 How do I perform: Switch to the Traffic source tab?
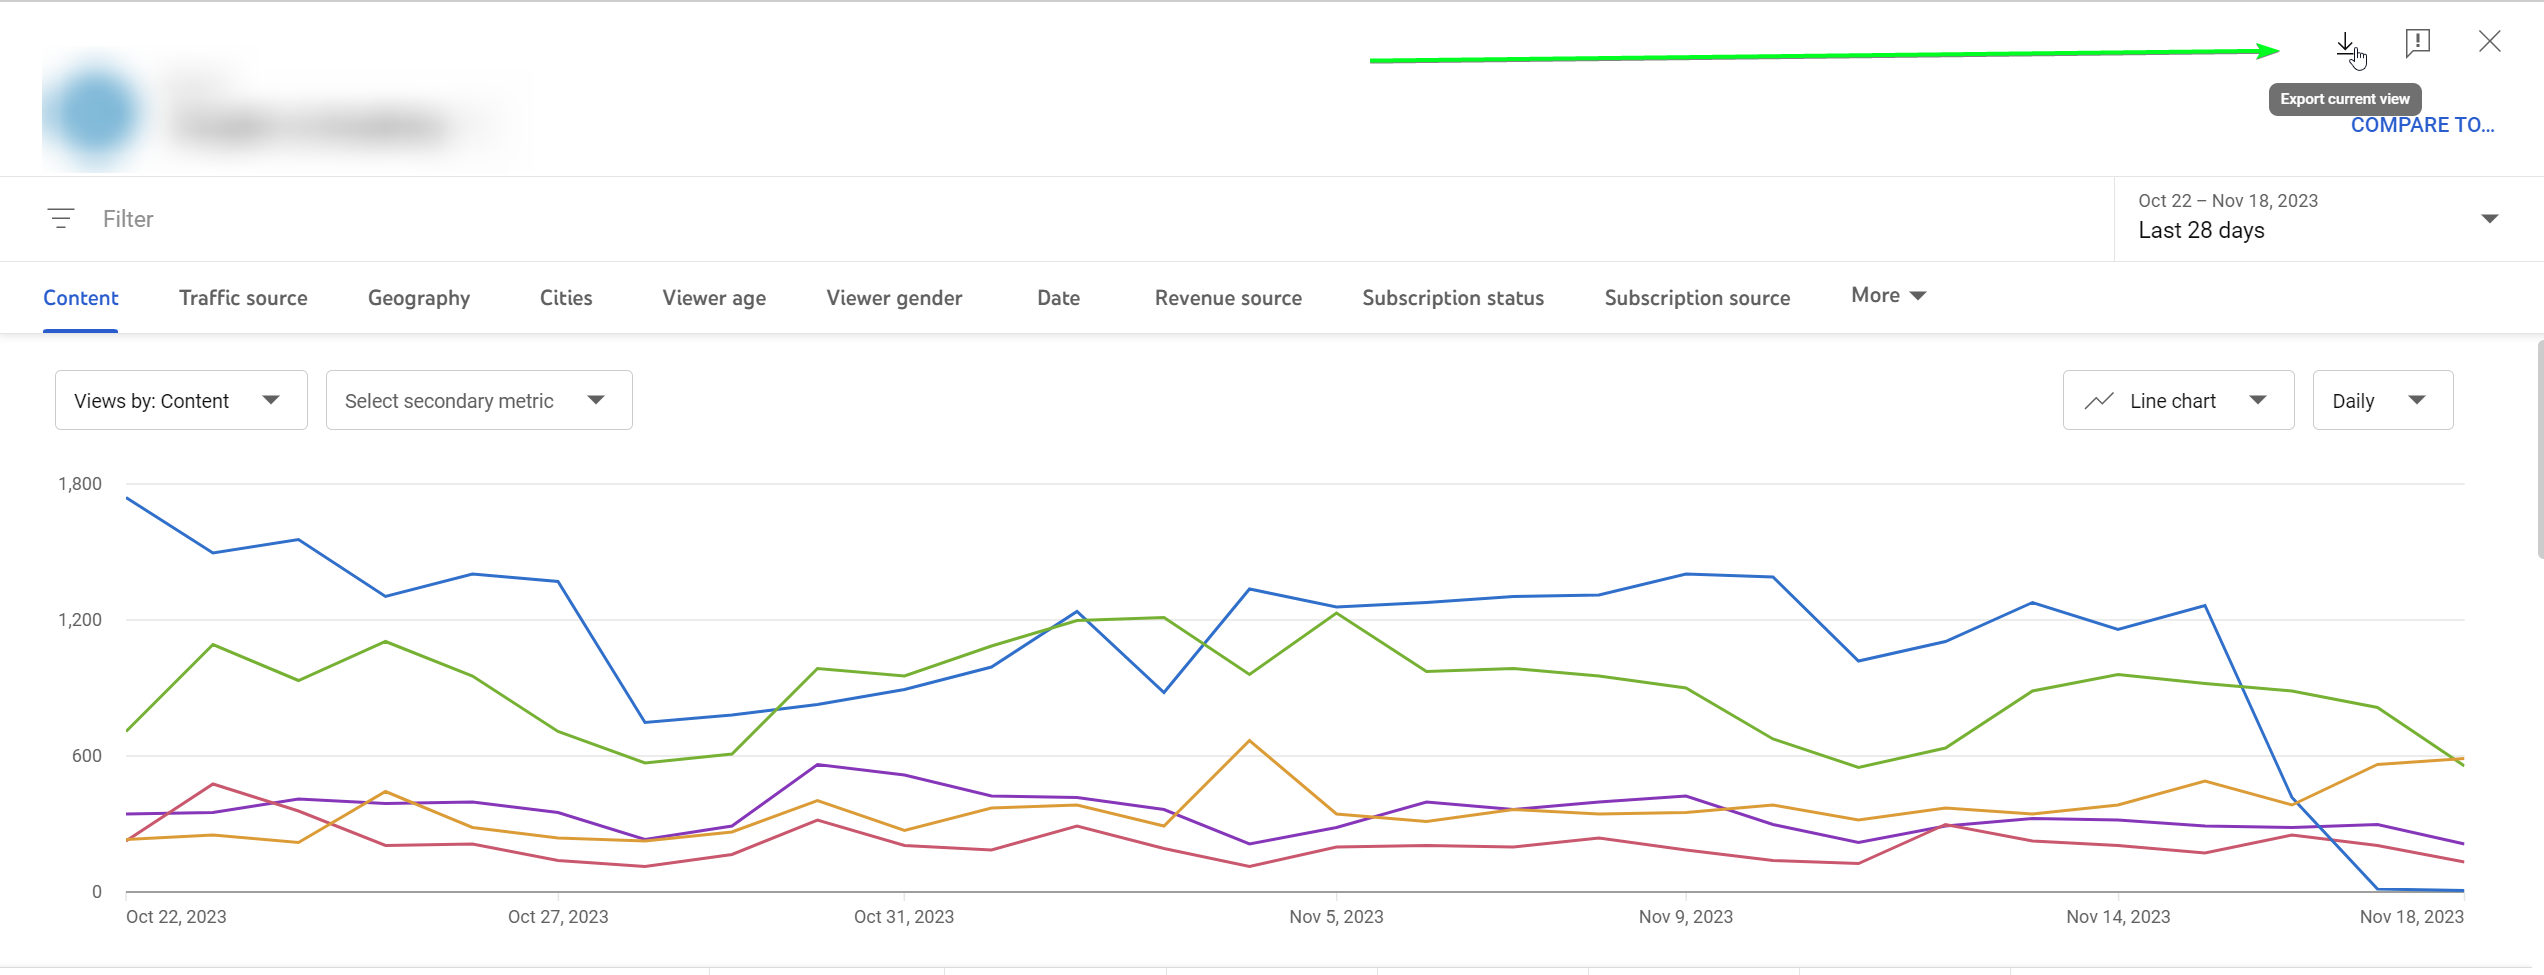tap(243, 298)
